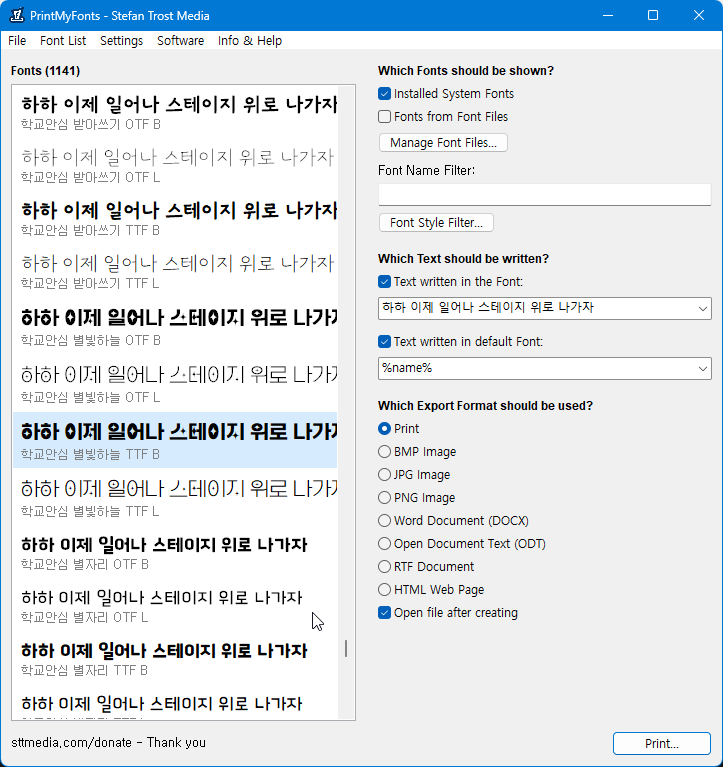Uncheck Installed System Fonts checkbox
Viewport: 723px width, 767px height.
[384, 93]
